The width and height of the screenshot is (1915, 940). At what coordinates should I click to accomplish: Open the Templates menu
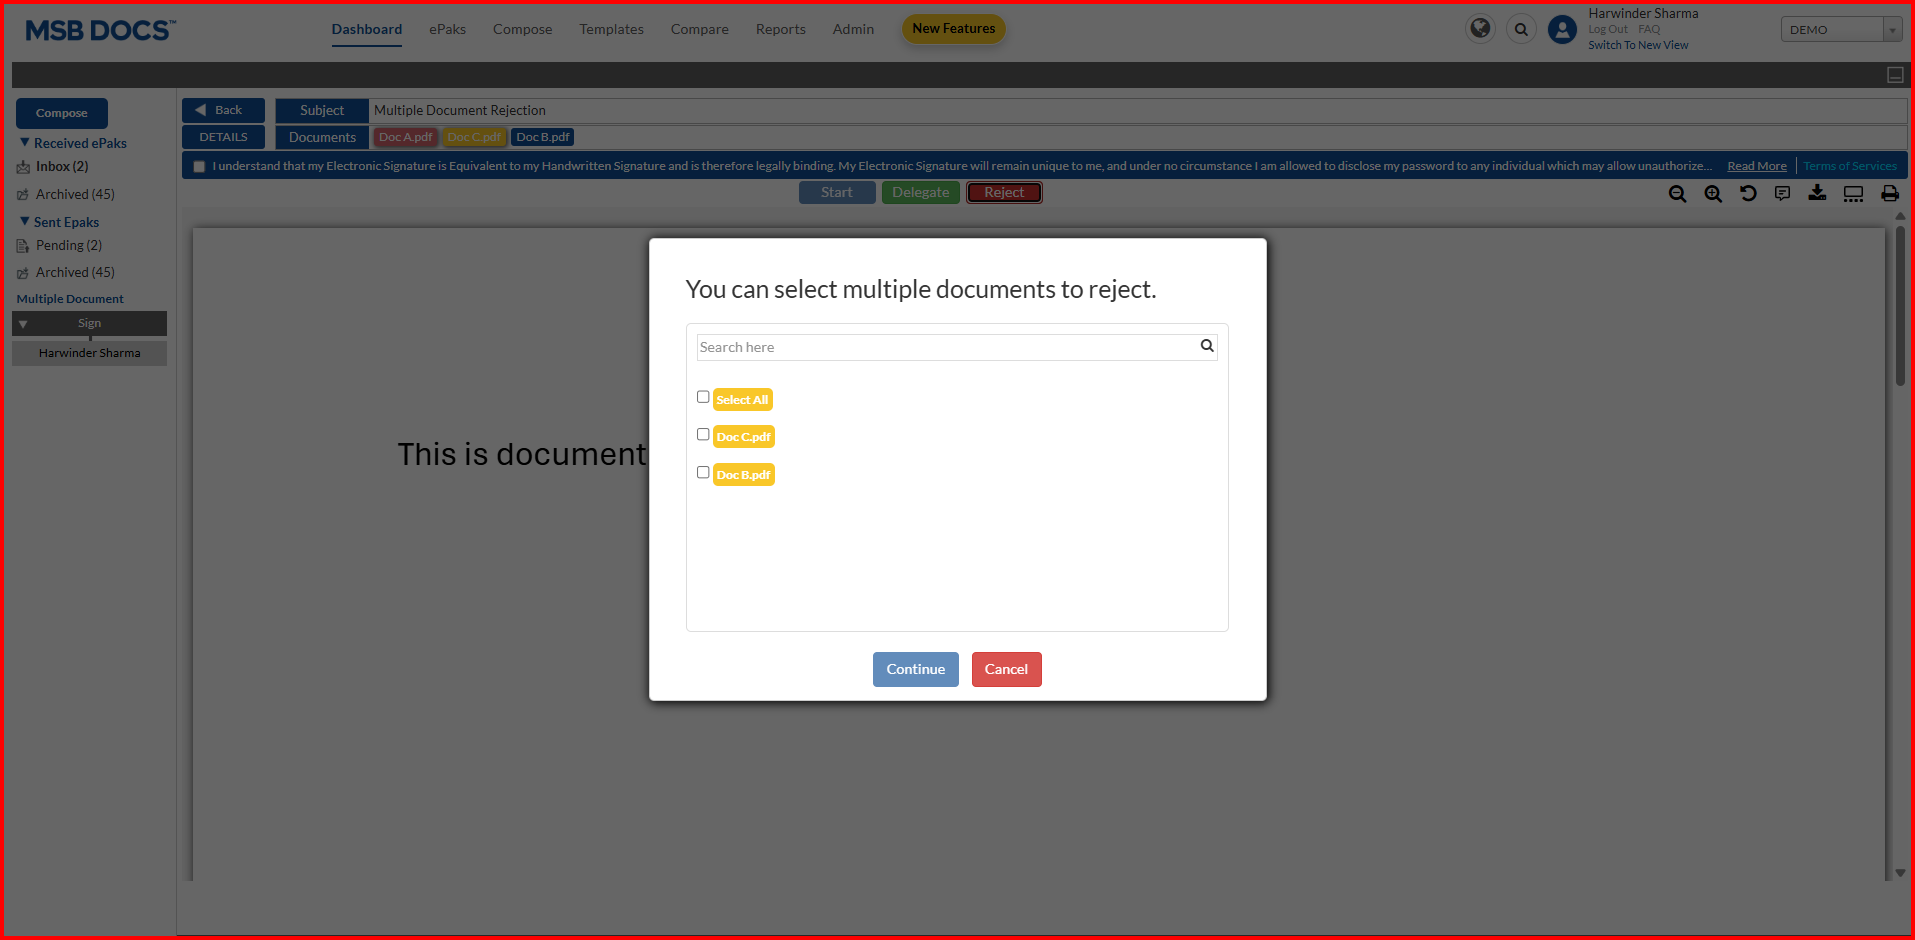pyautogui.click(x=611, y=30)
